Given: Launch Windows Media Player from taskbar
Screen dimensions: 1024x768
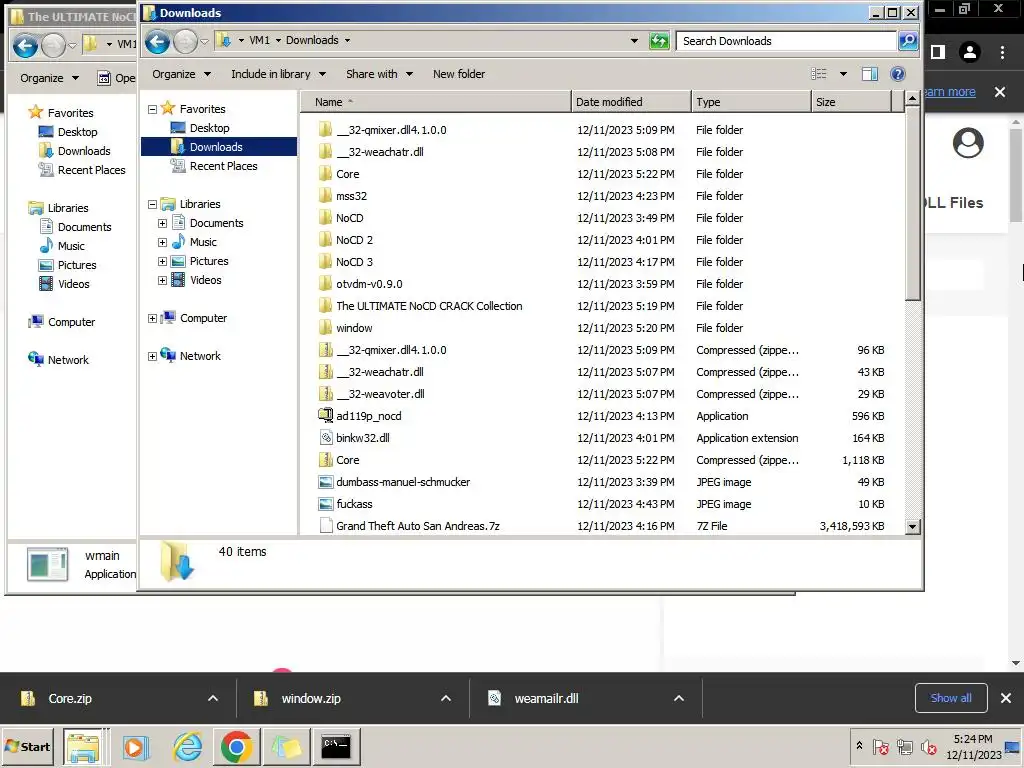Looking at the screenshot, I should 136,747.
